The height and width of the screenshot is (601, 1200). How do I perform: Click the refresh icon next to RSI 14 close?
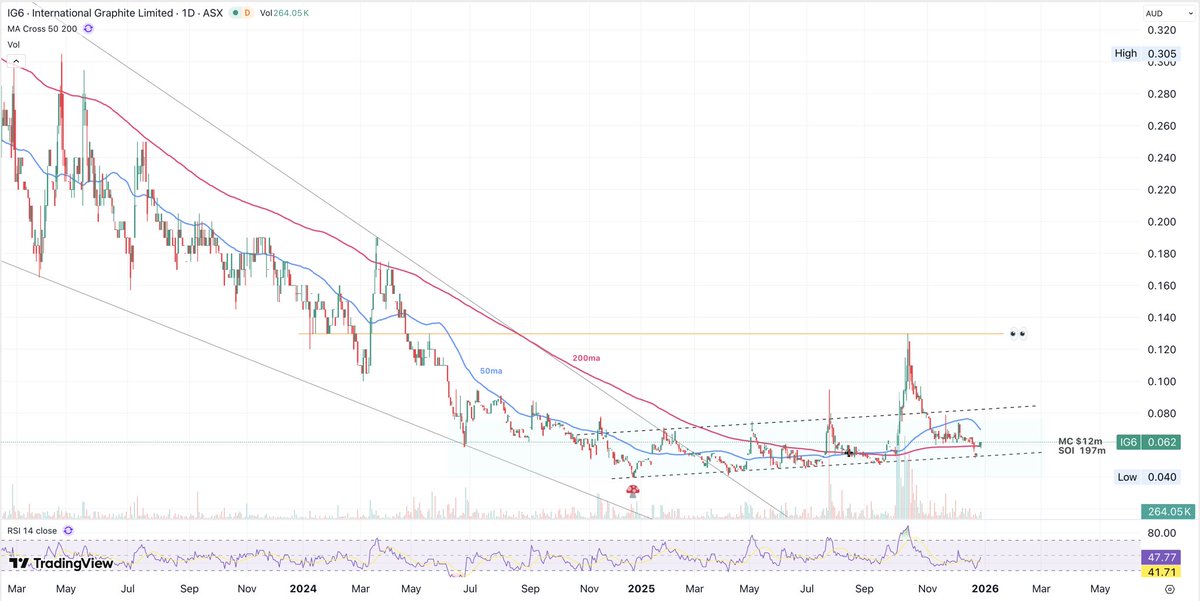[x=68, y=529]
